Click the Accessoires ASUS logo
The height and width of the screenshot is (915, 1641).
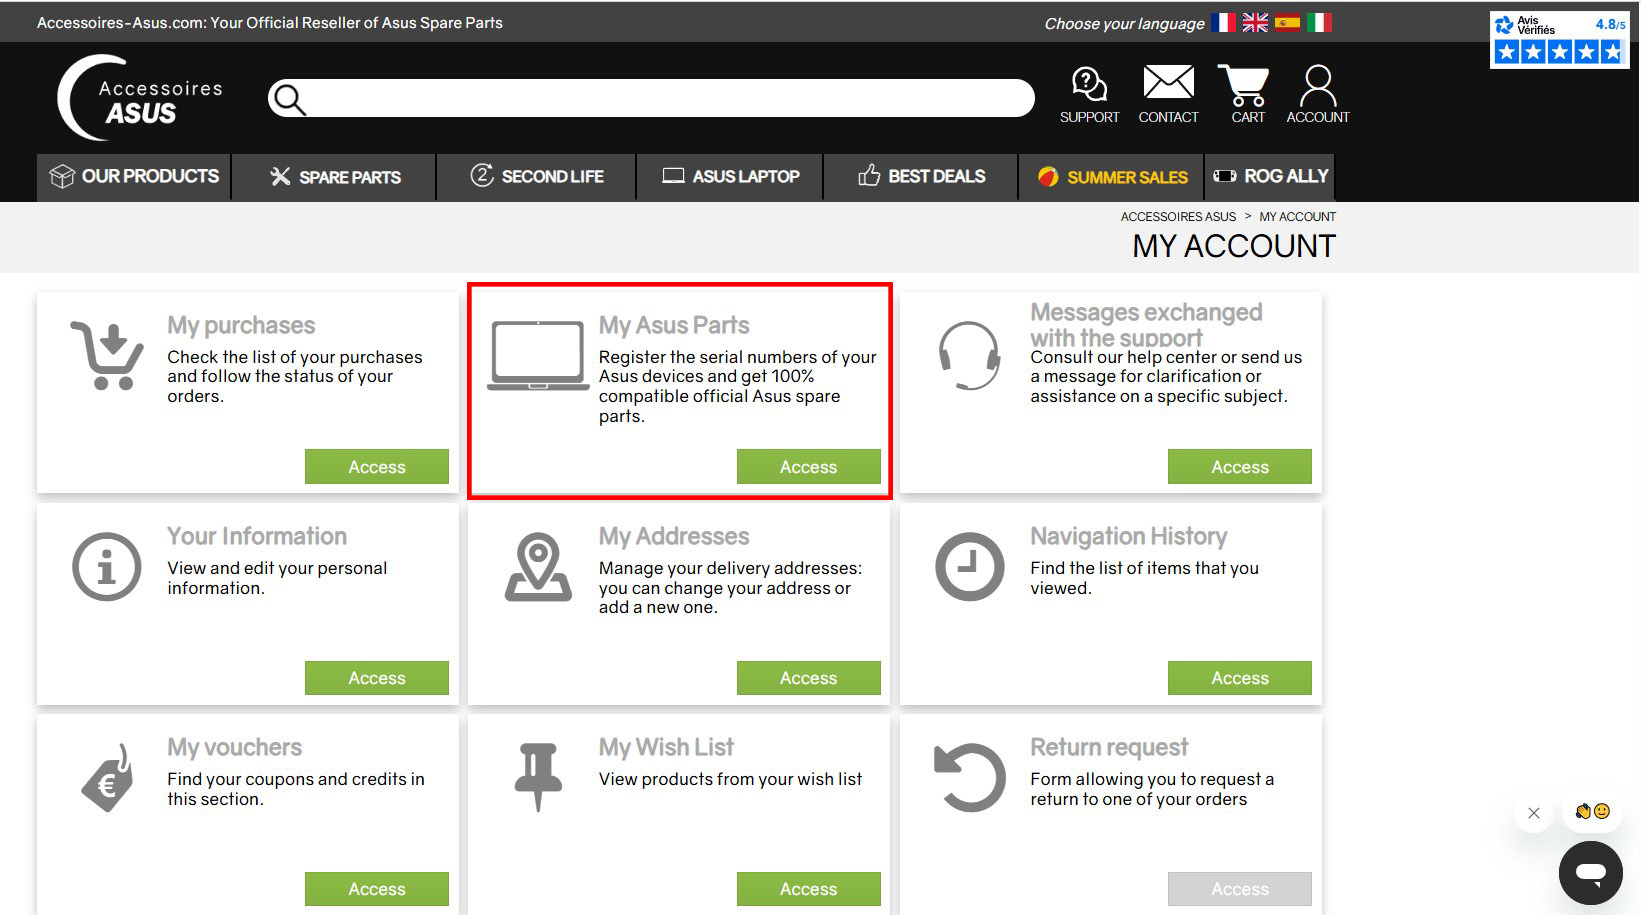tap(140, 98)
